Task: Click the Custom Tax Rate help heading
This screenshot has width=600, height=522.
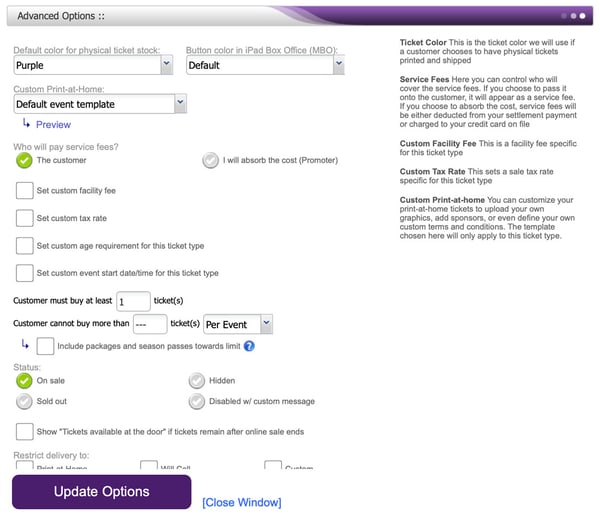Action: click(x=432, y=171)
